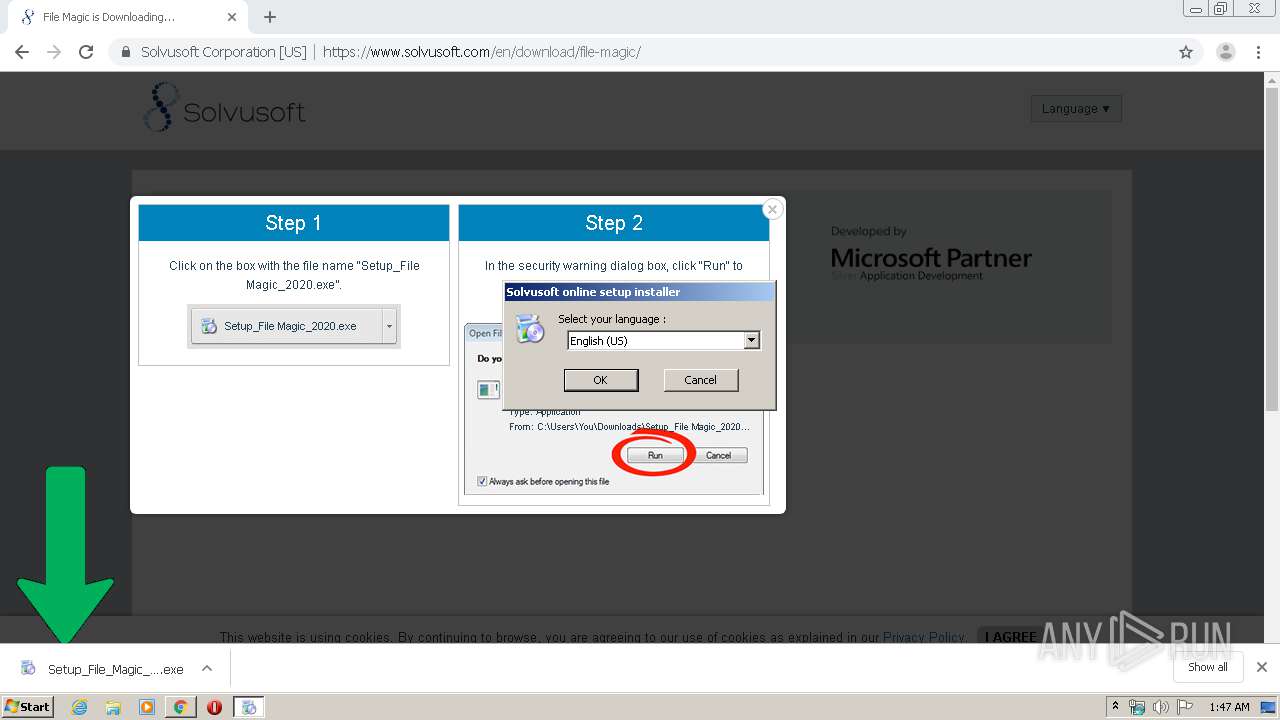Image resolution: width=1280 pixels, height=720 pixels.
Task: Open the Privacy Policy link
Action: click(923, 637)
